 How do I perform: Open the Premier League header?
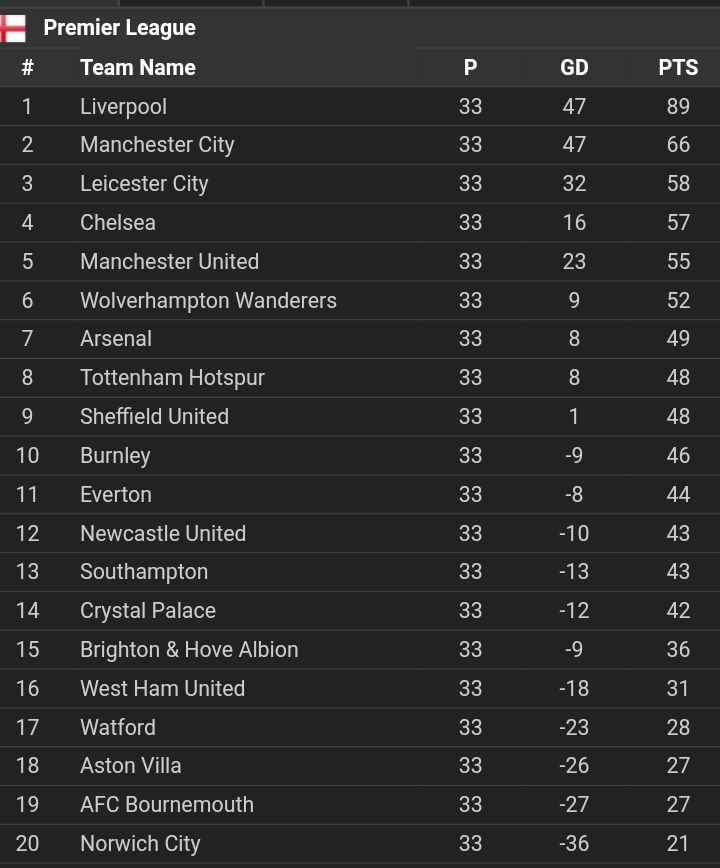tap(119, 28)
